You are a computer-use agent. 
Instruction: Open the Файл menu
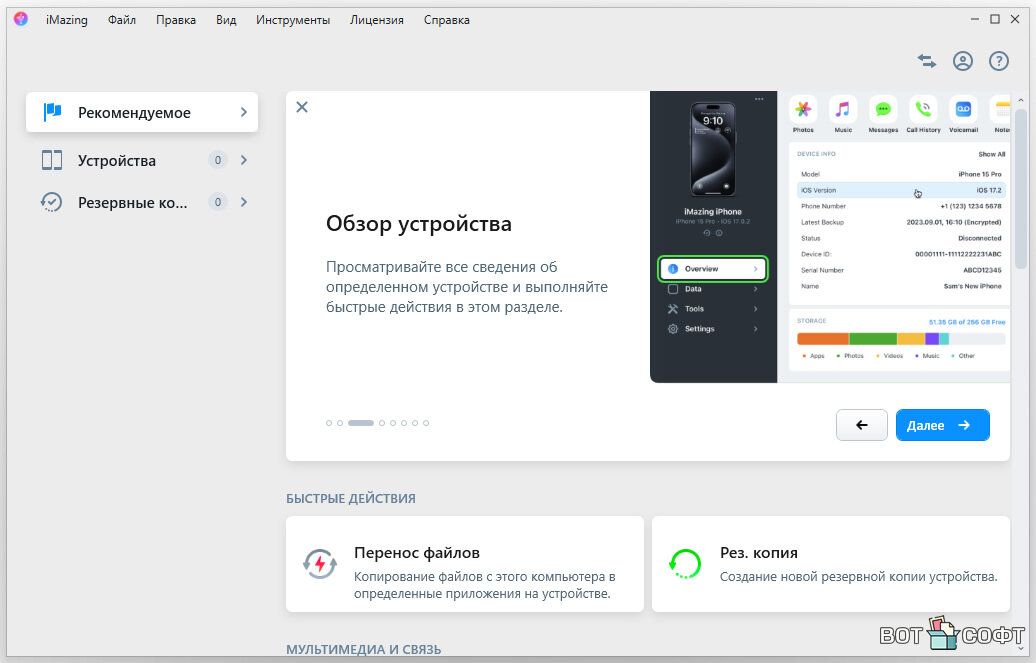tap(122, 20)
